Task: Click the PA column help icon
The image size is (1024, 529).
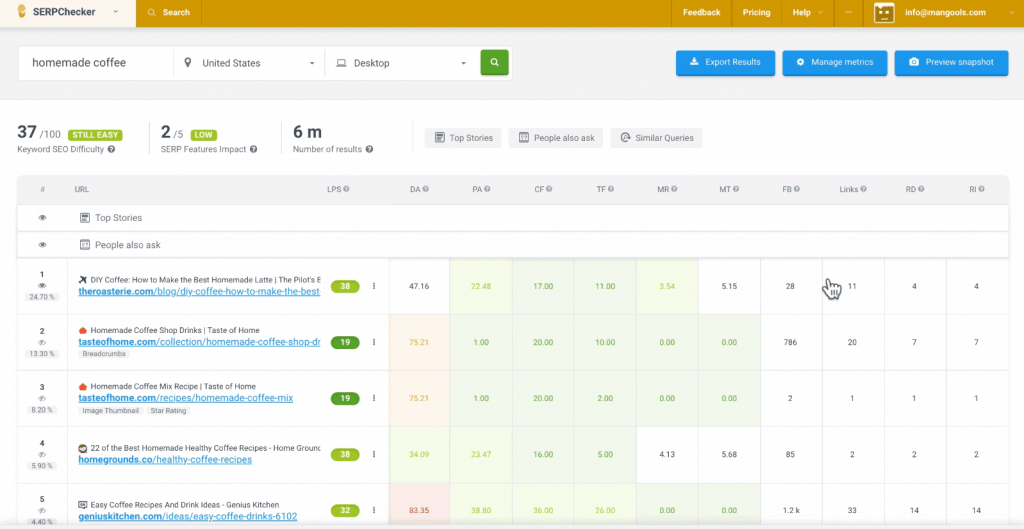Action: (487, 189)
